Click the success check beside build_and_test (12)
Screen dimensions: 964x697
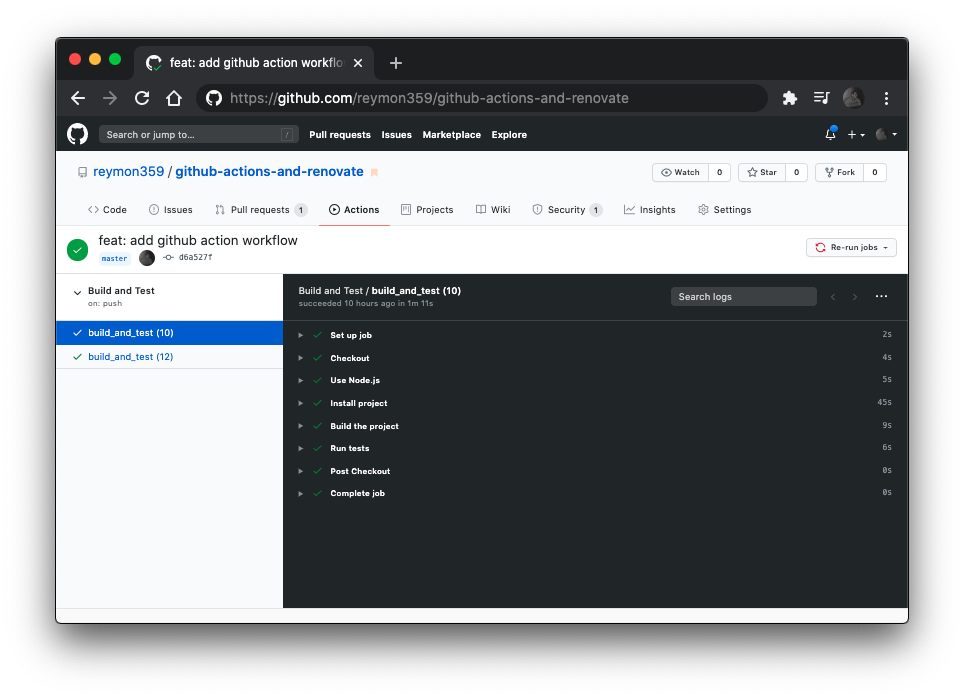coord(77,355)
